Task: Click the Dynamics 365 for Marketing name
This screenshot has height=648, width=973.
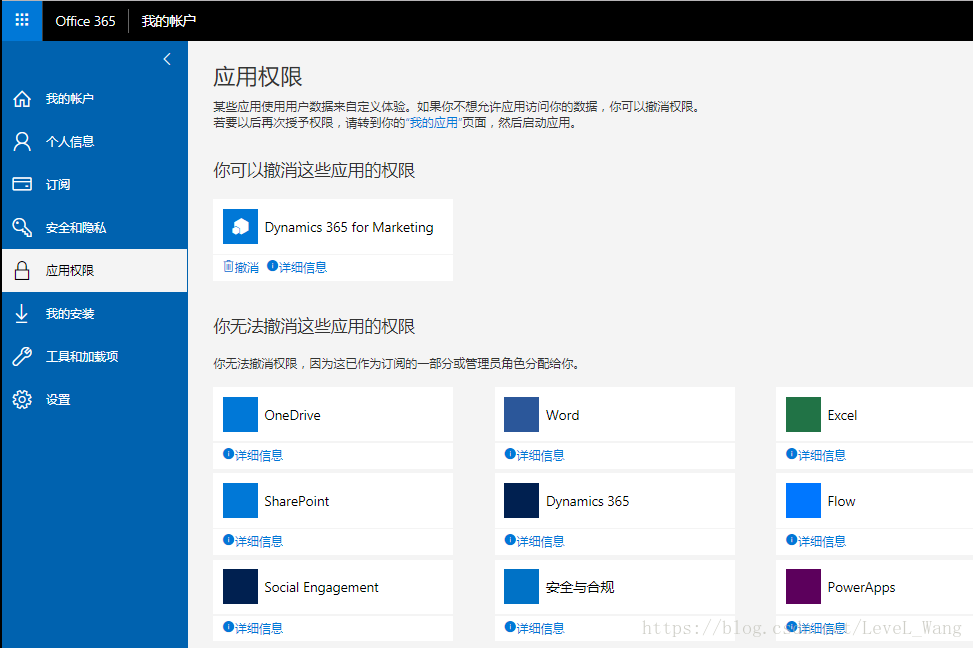Action: point(349,227)
